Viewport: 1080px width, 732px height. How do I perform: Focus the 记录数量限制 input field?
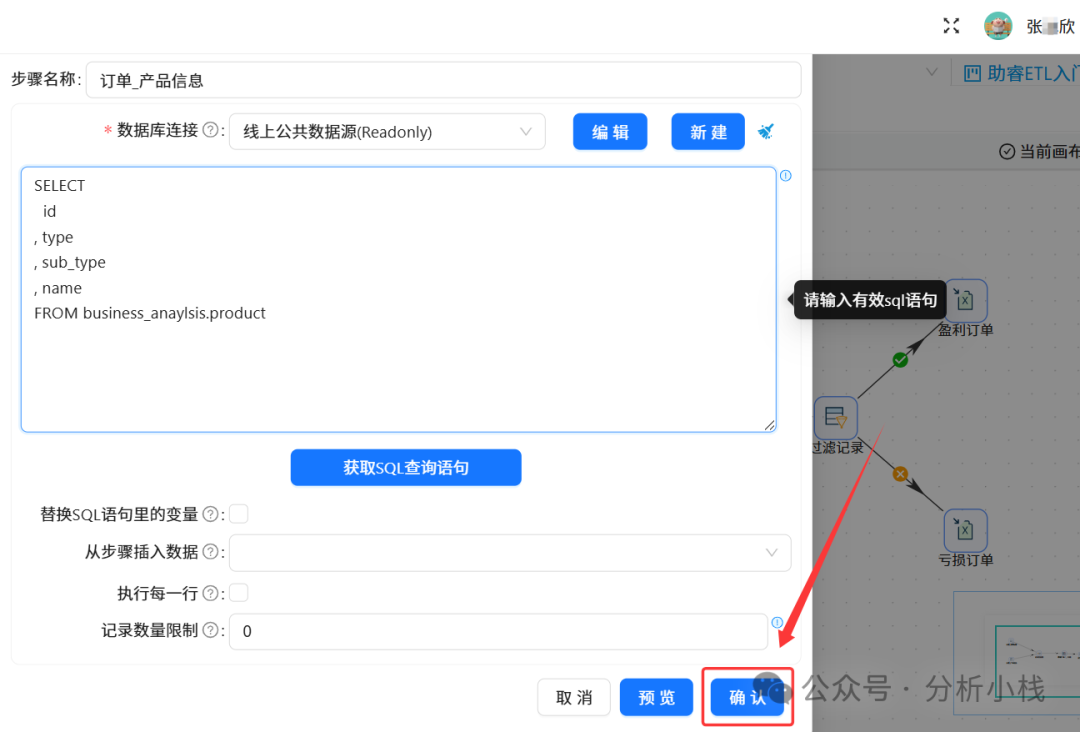[499, 631]
